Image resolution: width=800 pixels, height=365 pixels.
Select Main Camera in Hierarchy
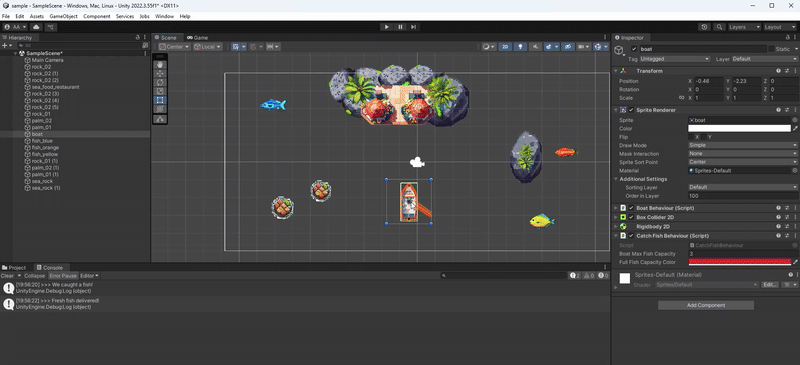47,60
